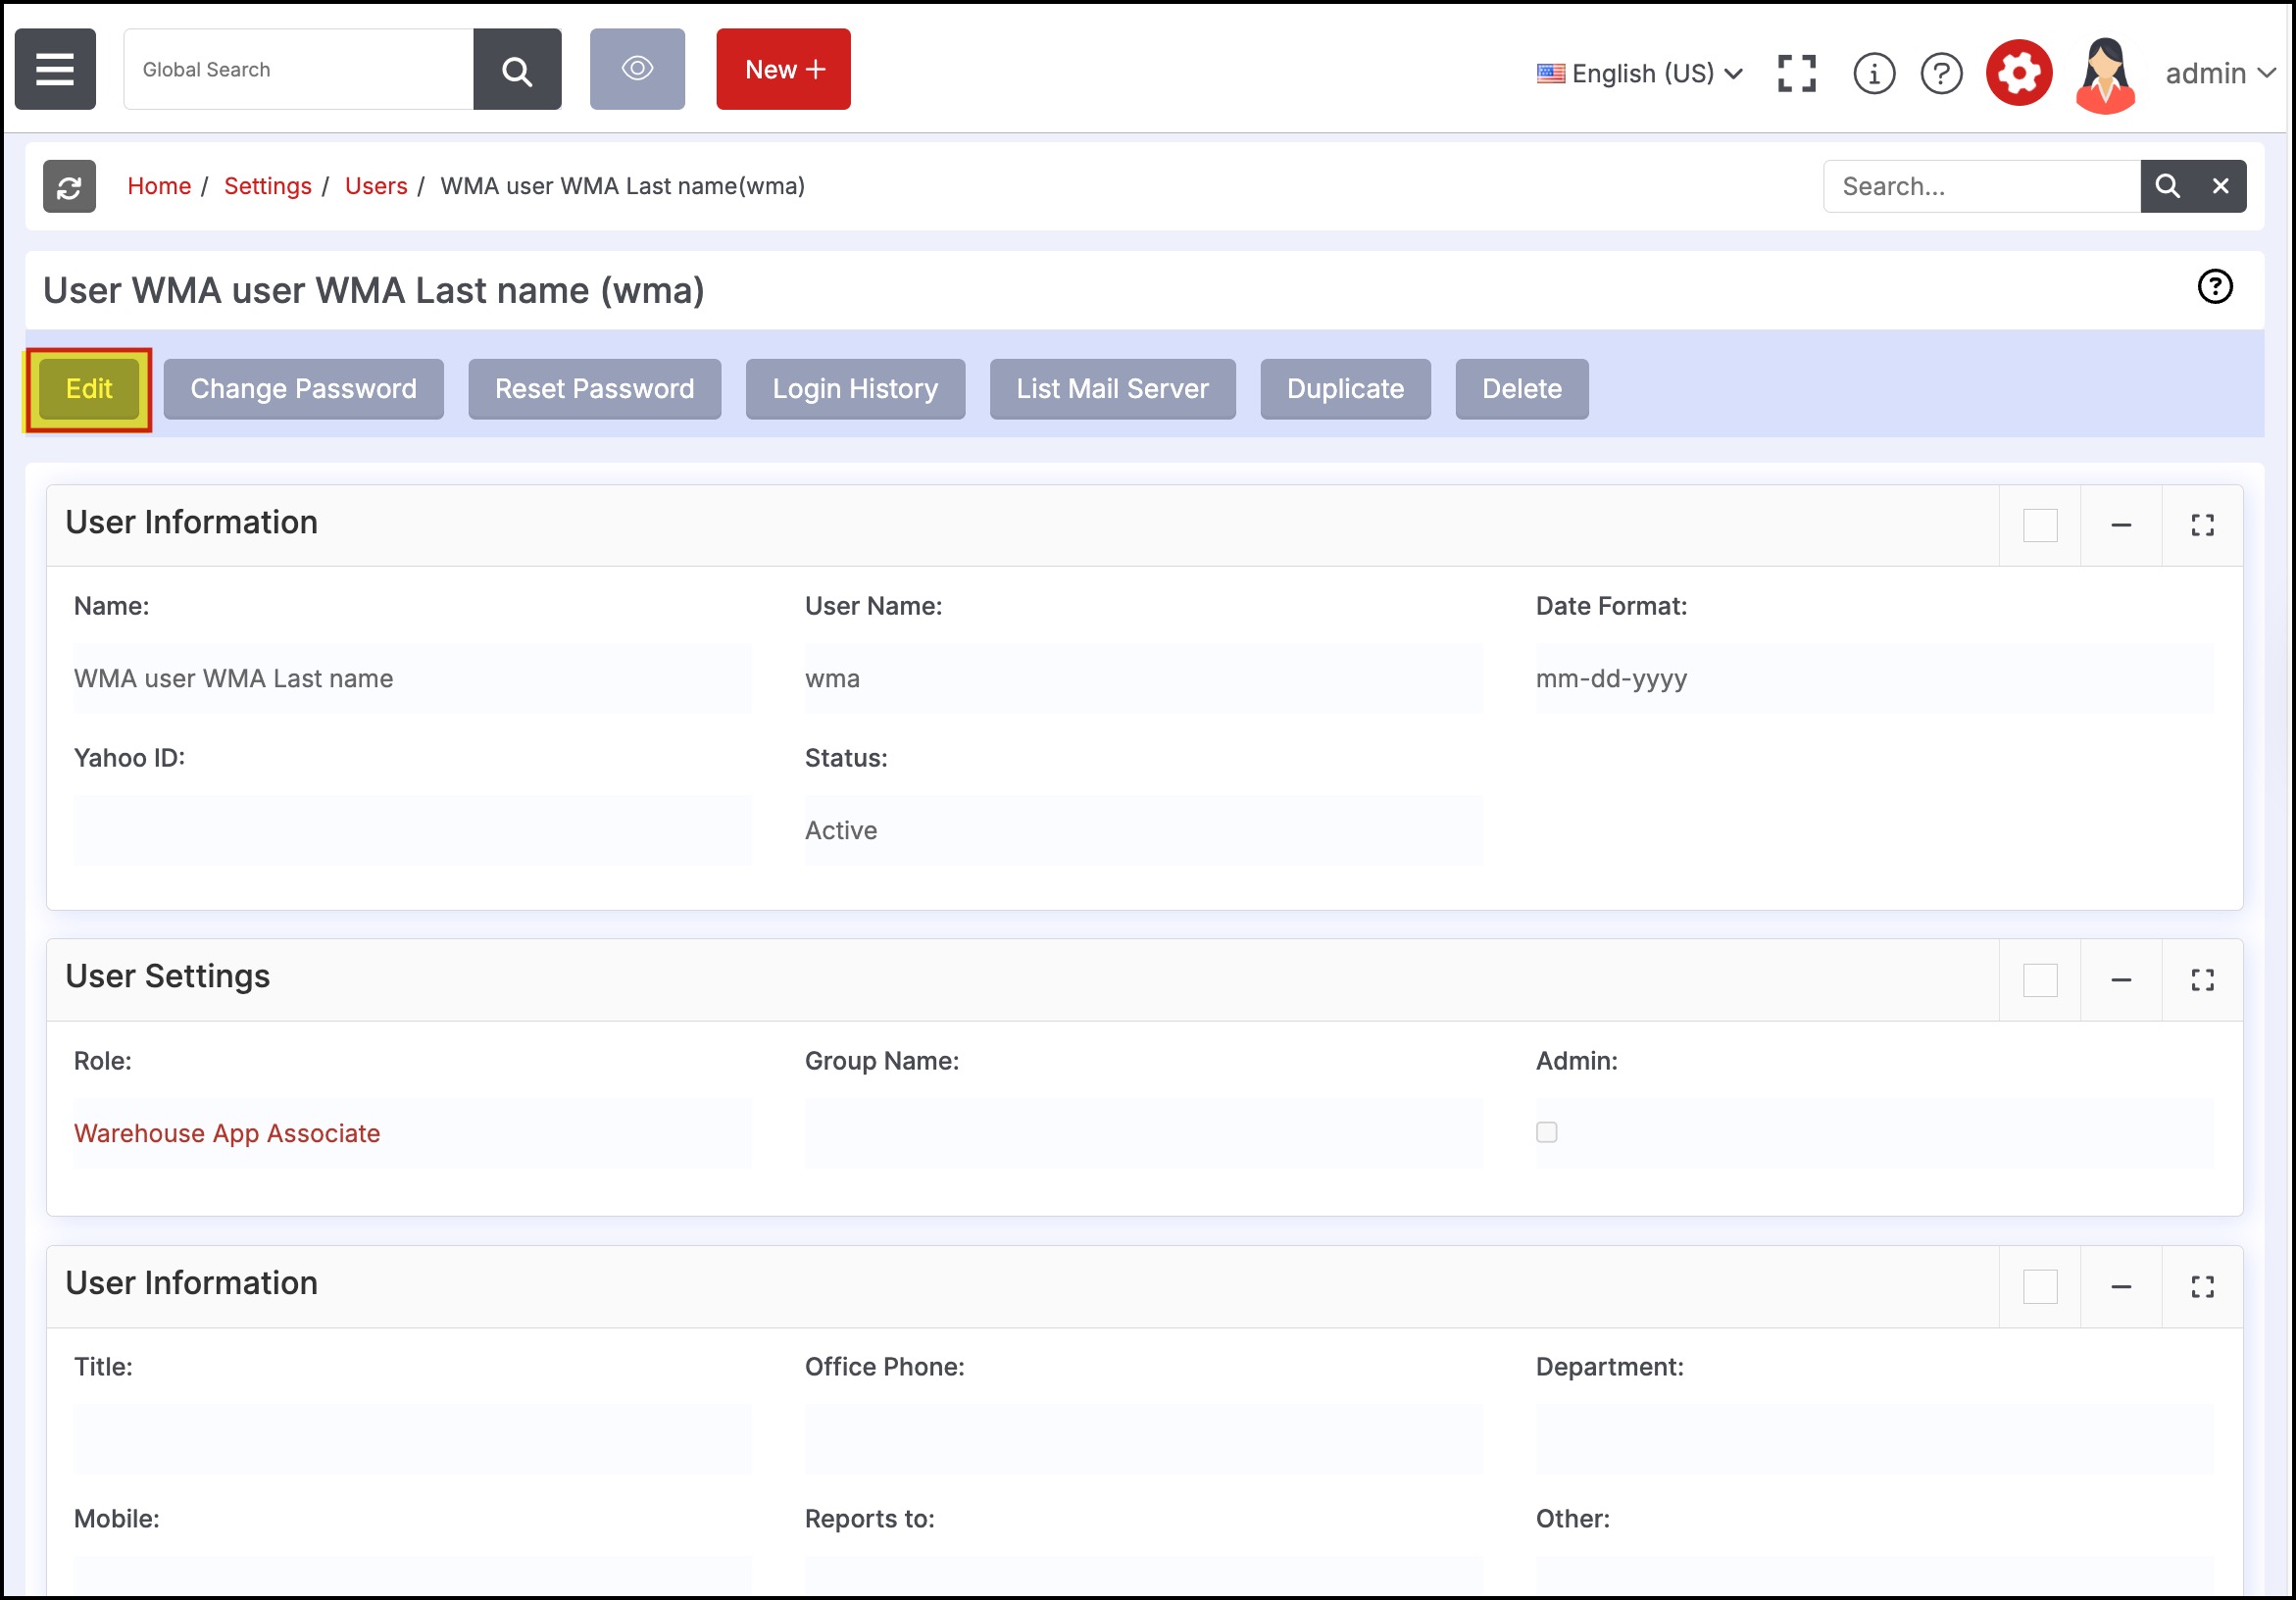Open the info circle icon
Image resolution: width=2296 pixels, height=1600 pixels.
pos(1873,73)
